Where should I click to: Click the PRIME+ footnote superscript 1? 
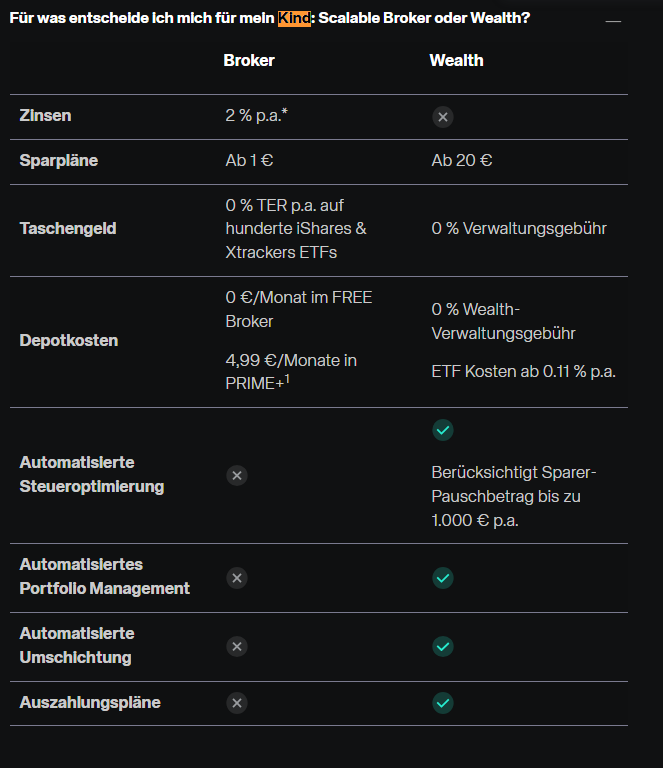pyautogui.click(x=287, y=379)
